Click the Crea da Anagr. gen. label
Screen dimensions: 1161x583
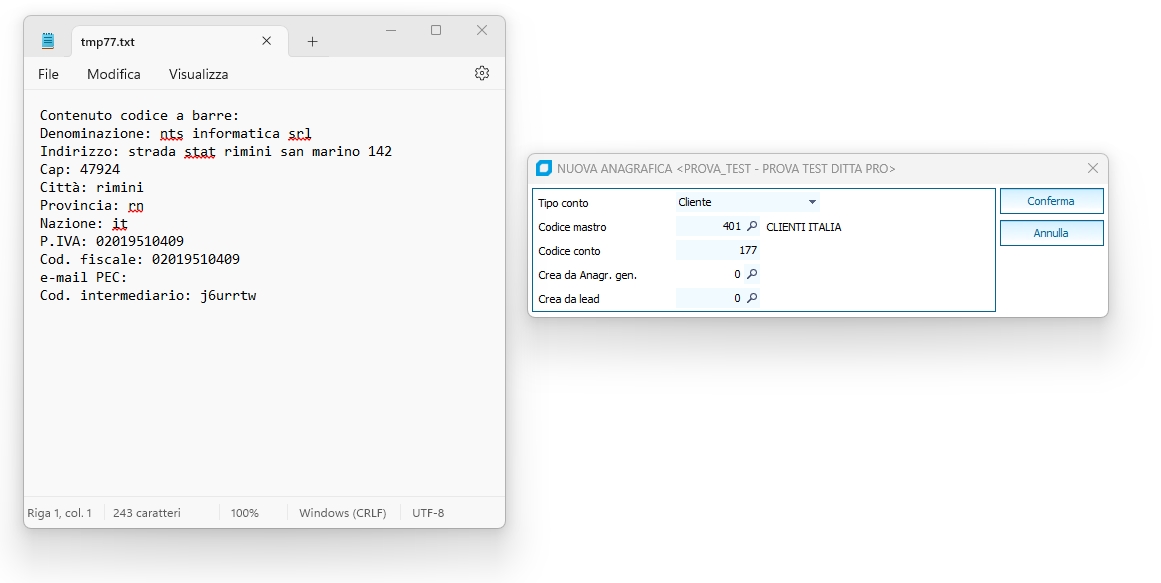588,275
